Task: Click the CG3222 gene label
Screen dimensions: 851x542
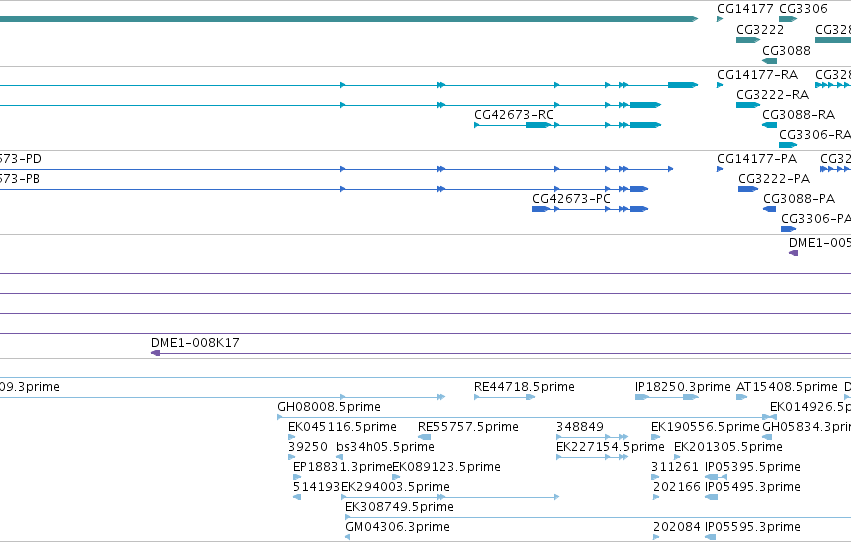Action: 760,30
